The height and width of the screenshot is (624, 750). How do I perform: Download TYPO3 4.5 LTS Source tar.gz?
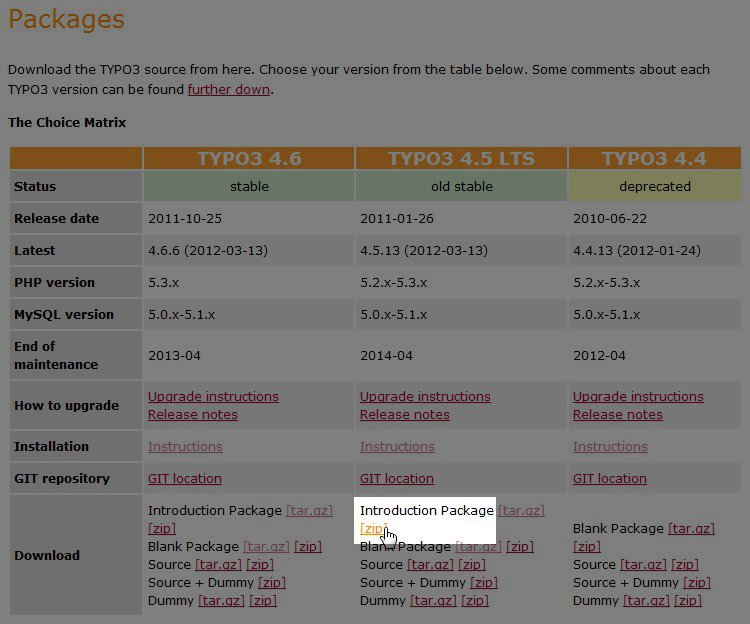430,565
